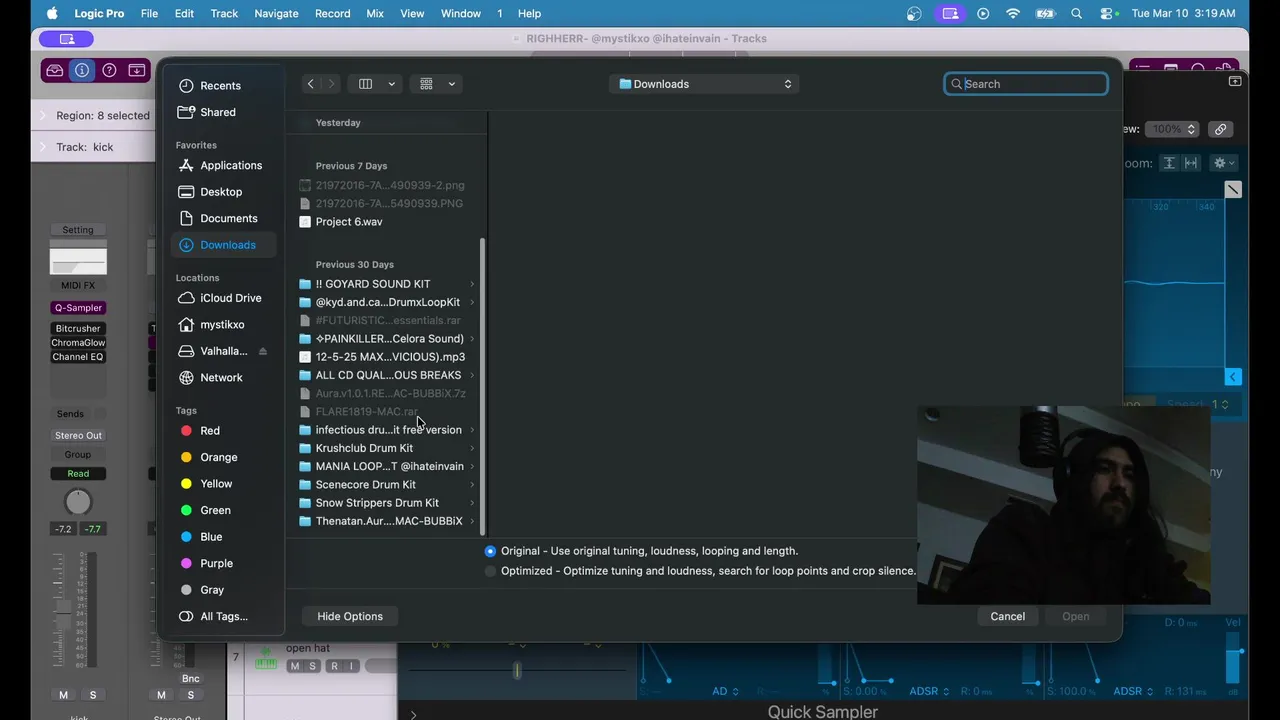The image size is (1280, 720).
Task: Expand the Track: kick section
Action: click(43, 147)
